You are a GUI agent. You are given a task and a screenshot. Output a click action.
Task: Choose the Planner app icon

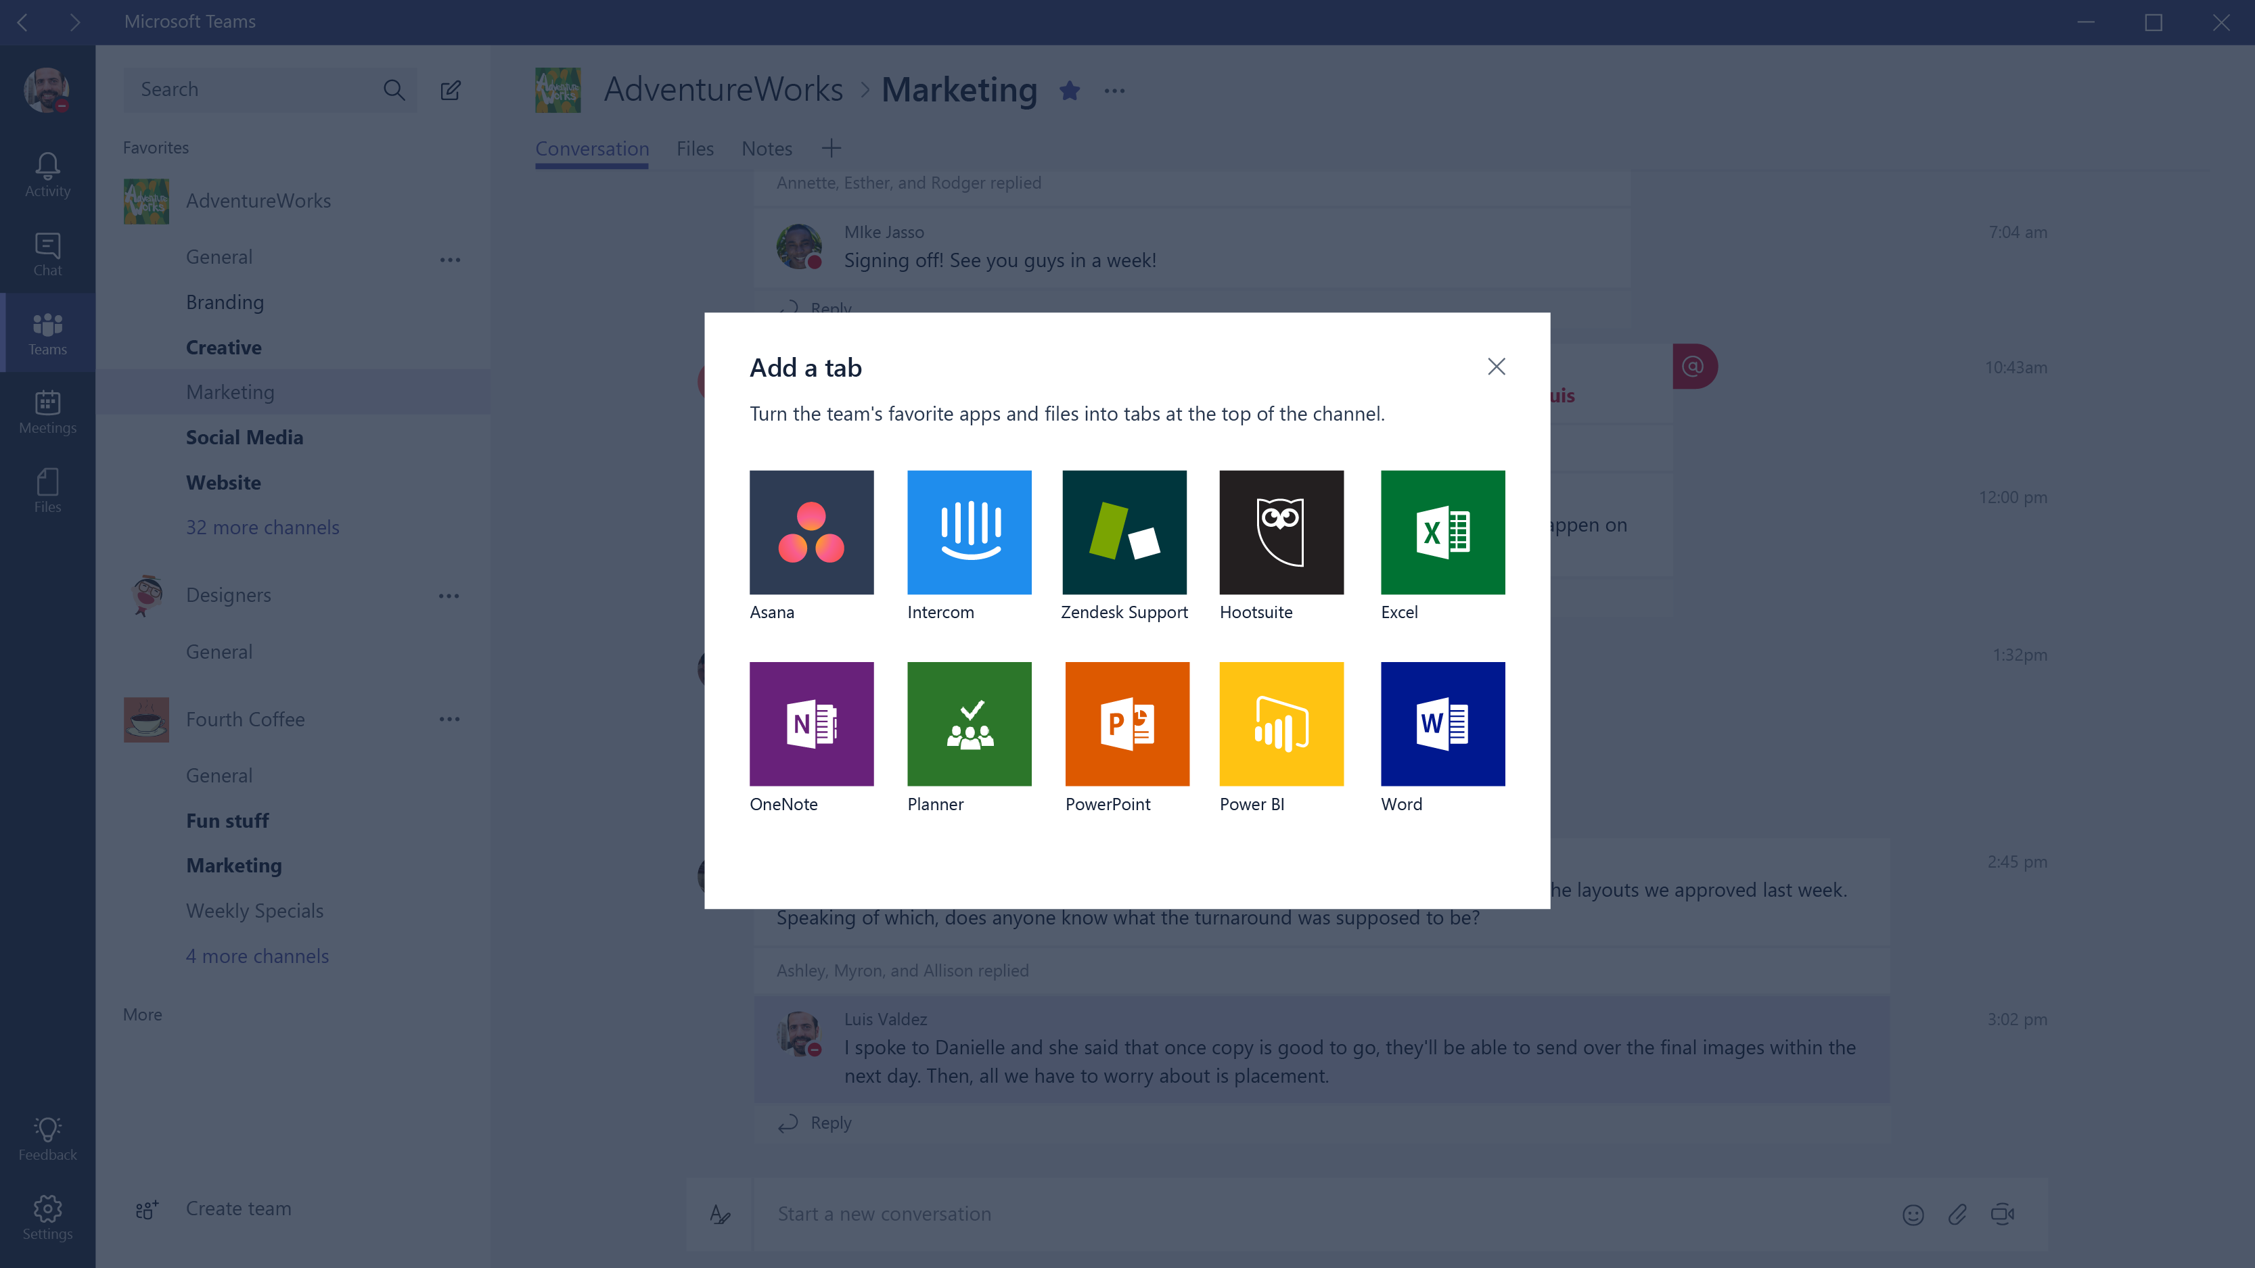[968, 723]
